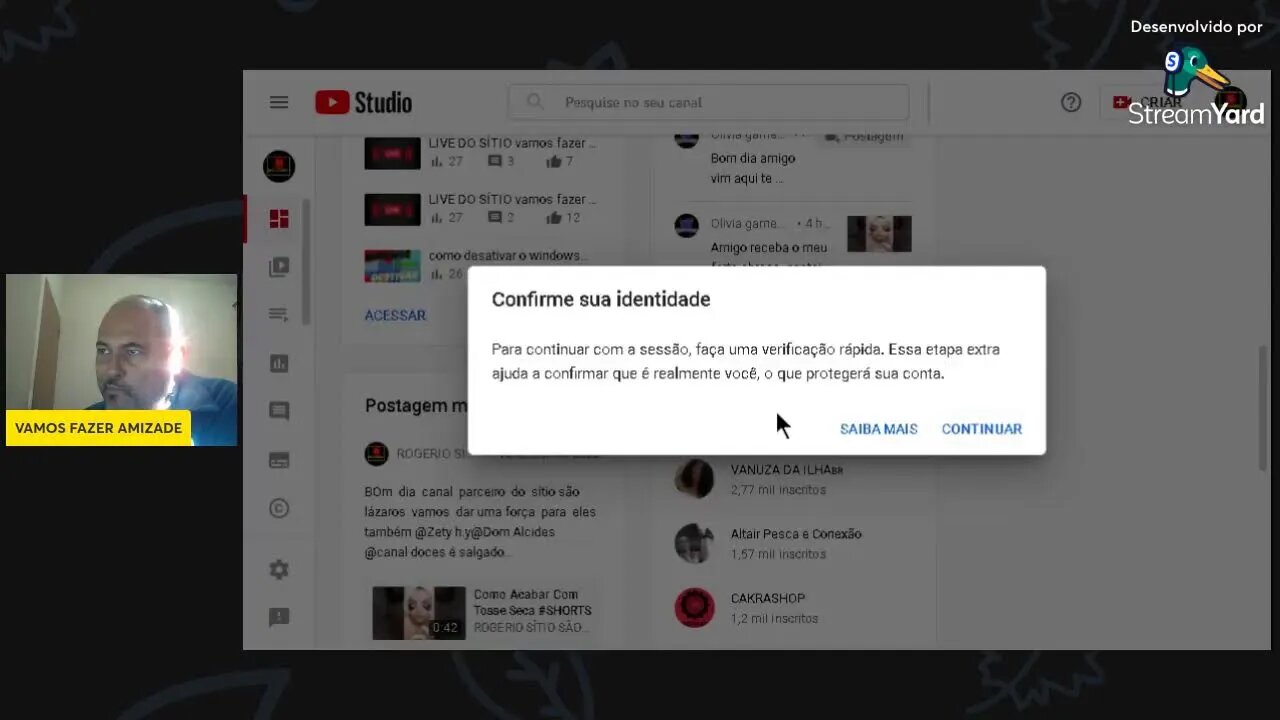1280x720 pixels.
Task: Click the VANUZA DA ILHA channel name
Action: 787,470
